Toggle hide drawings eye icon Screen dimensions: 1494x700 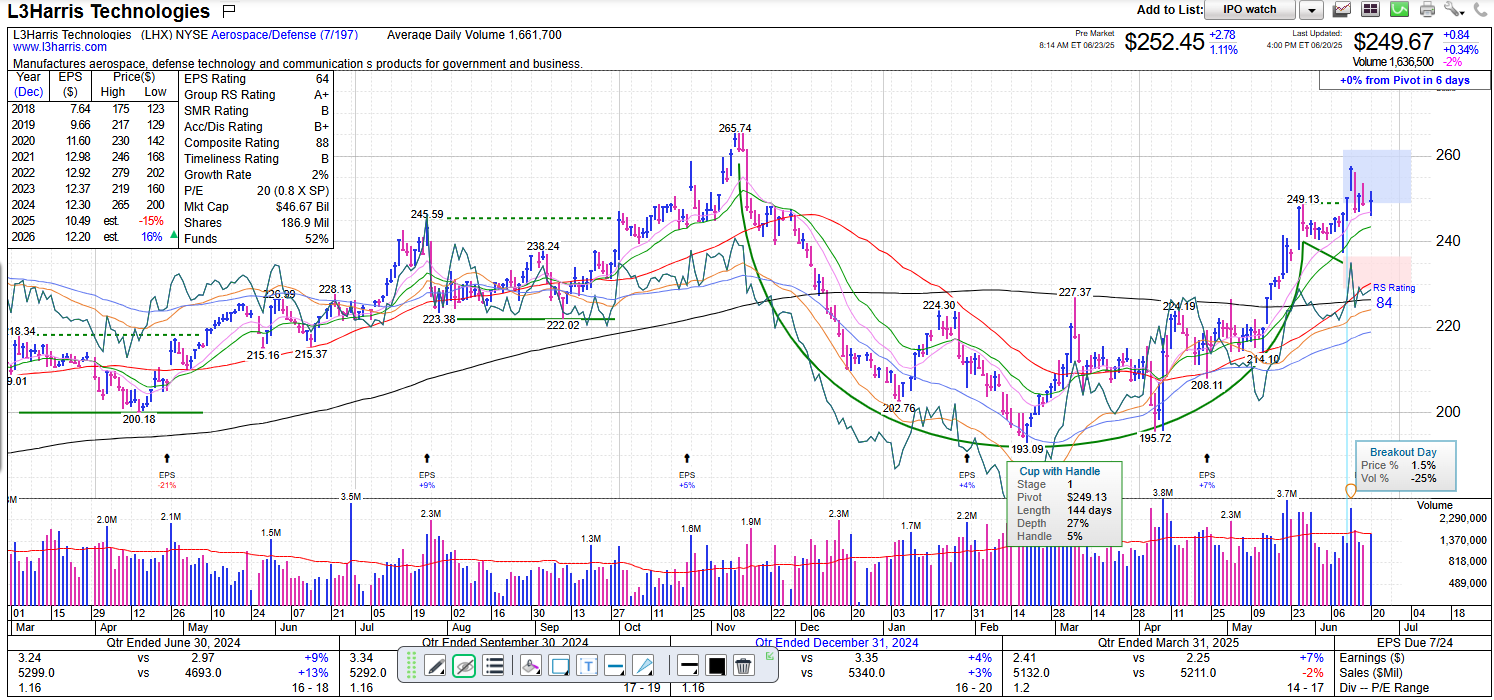(464, 666)
